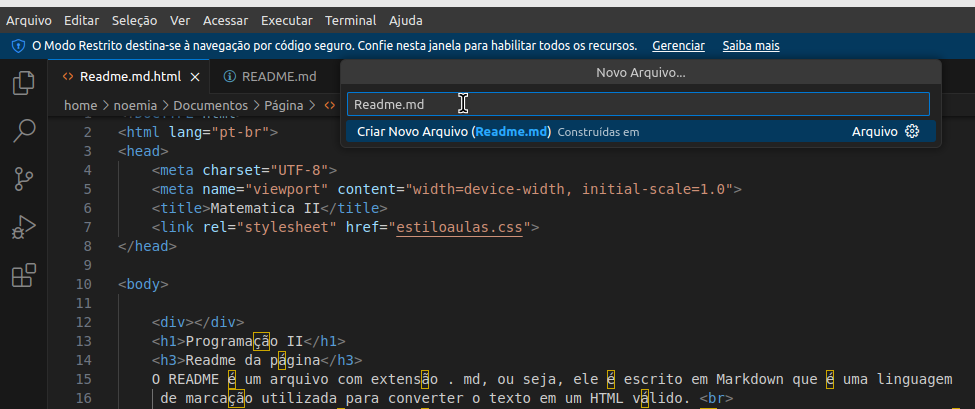Click HTML file icon on Readme.md.html tab
The height and width of the screenshot is (409, 975).
coord(68,76)
